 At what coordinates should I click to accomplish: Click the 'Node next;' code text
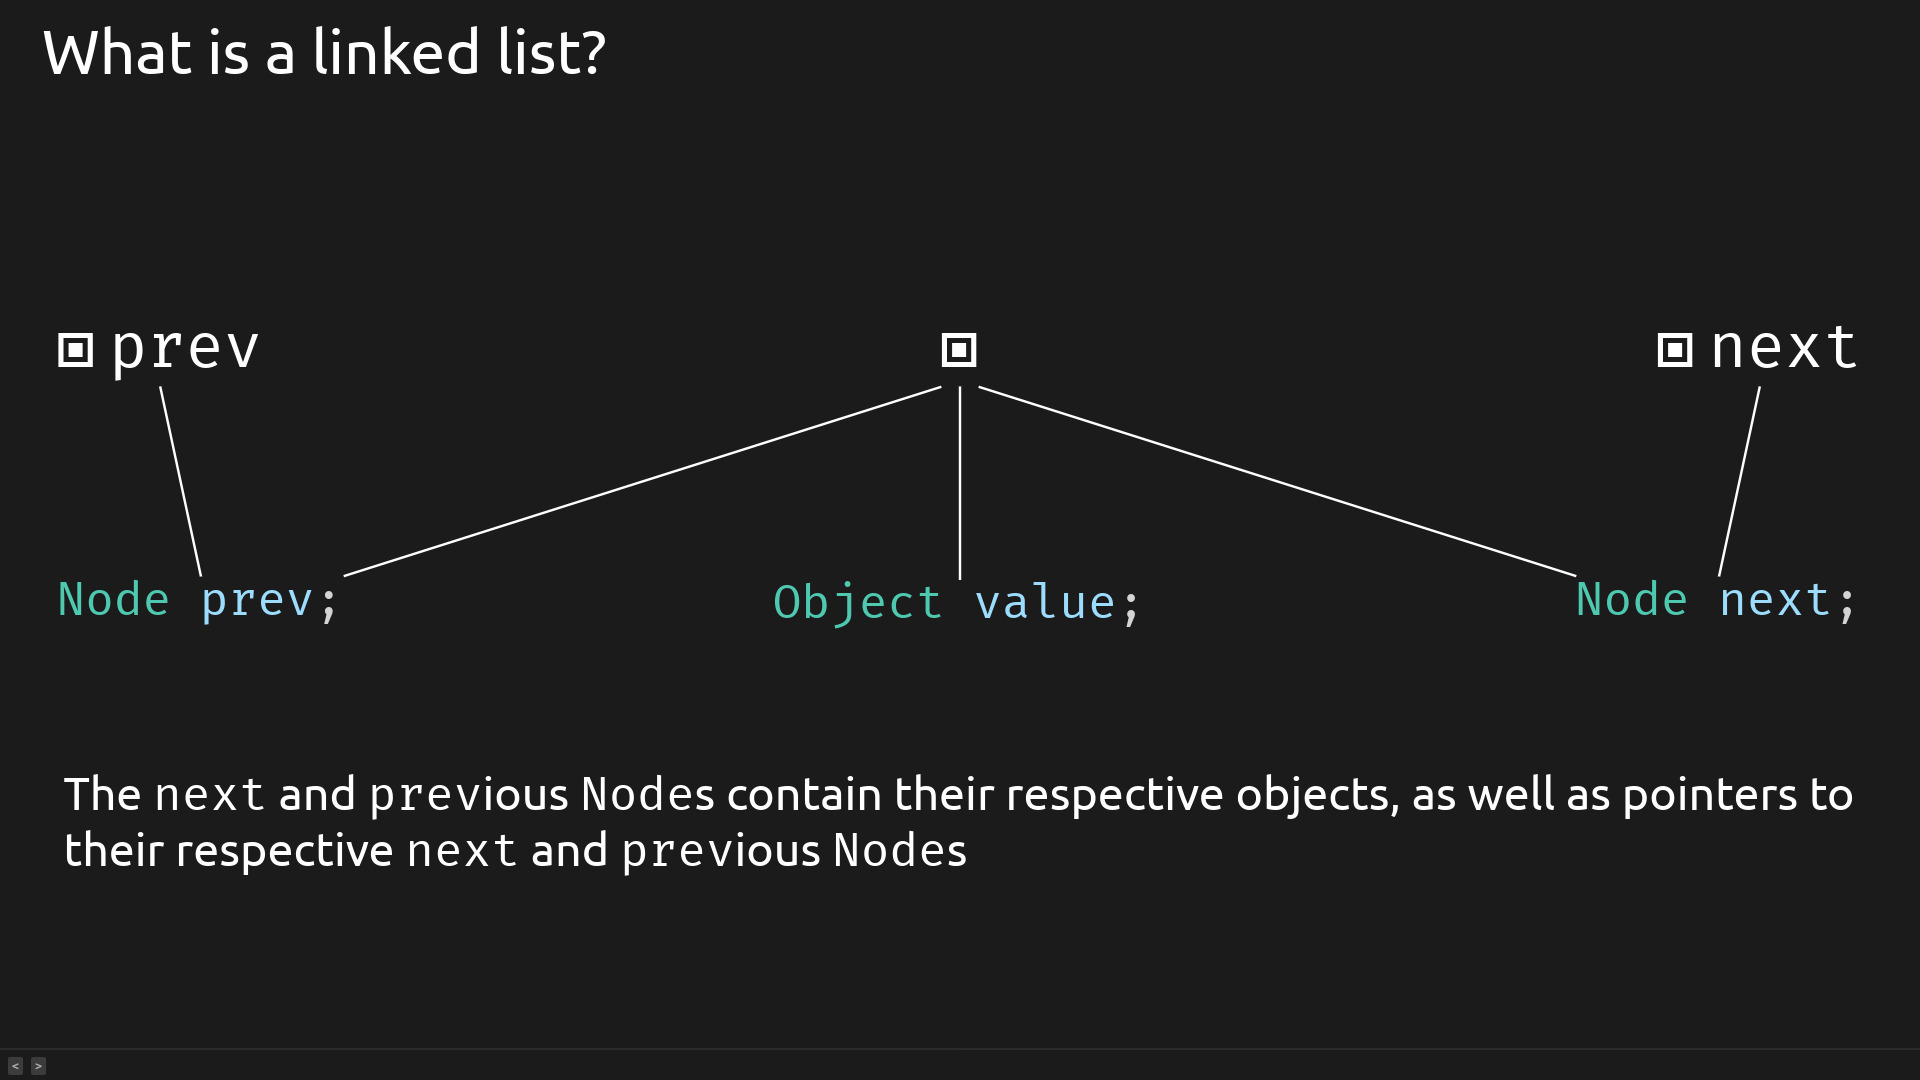coord(1716,601)
